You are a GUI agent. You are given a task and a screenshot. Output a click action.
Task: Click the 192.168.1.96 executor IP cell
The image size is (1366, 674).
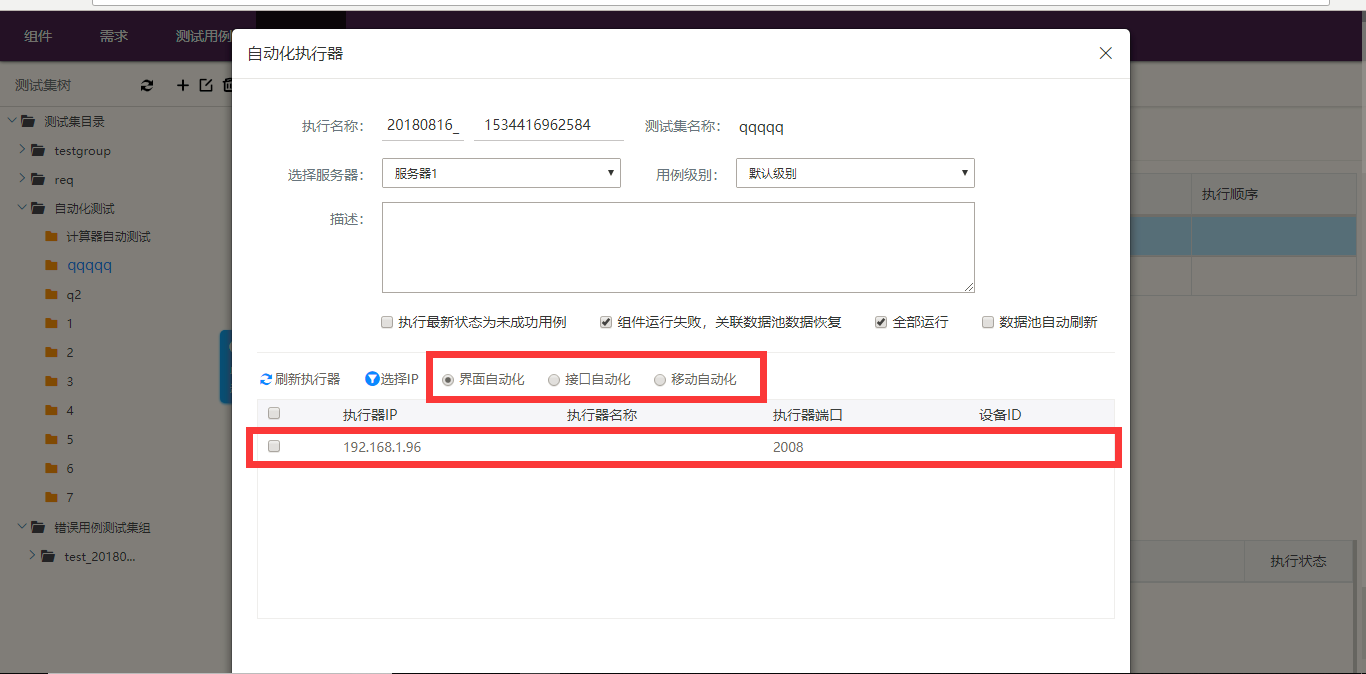click(382, 447)
